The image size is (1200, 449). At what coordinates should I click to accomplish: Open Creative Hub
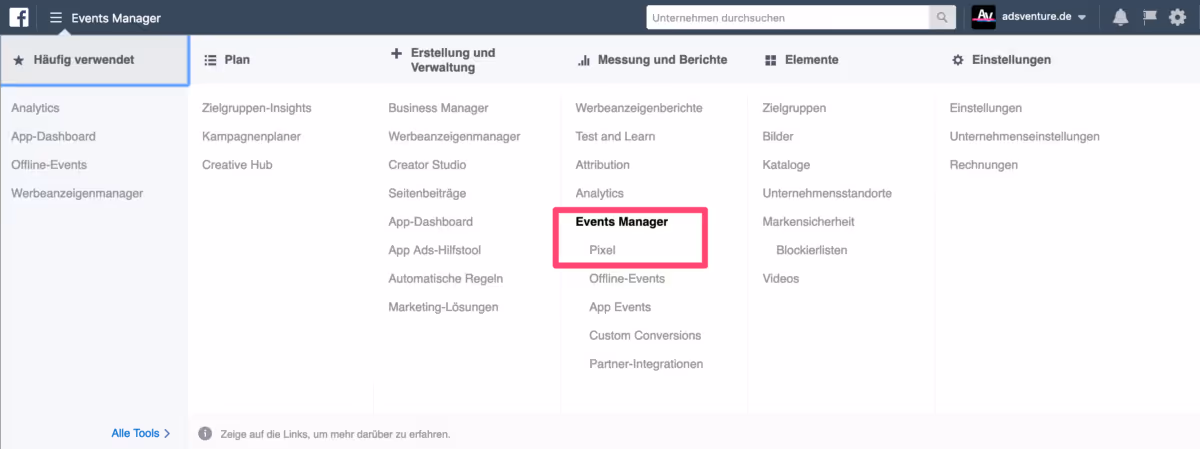237,165
